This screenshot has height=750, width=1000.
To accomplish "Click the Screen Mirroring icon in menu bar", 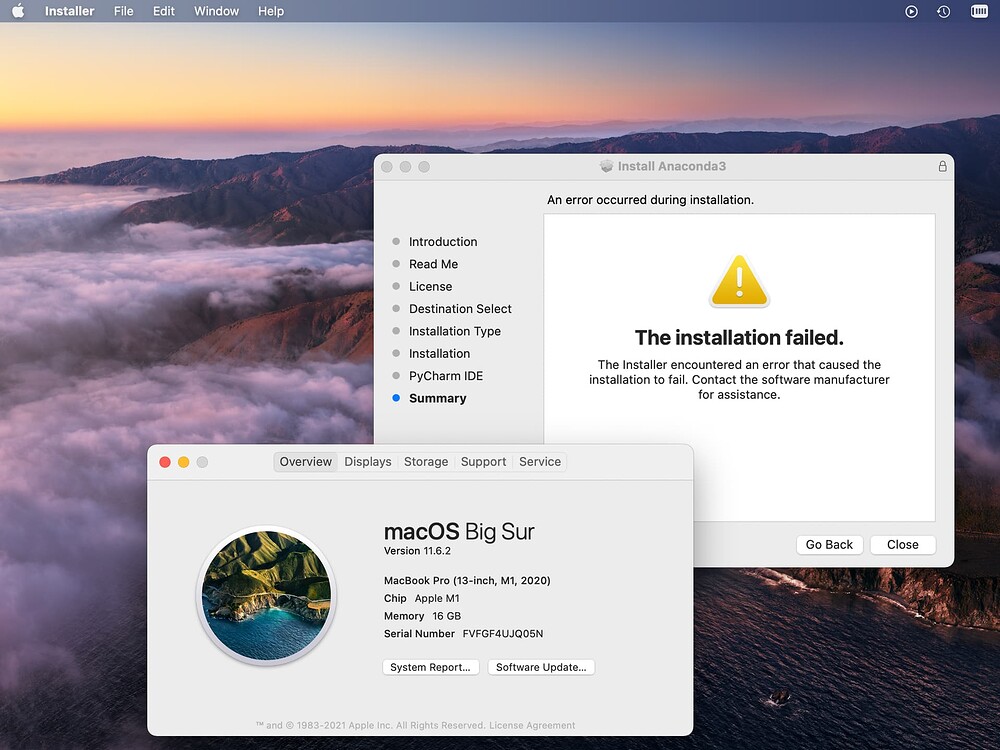I will 911,11.
